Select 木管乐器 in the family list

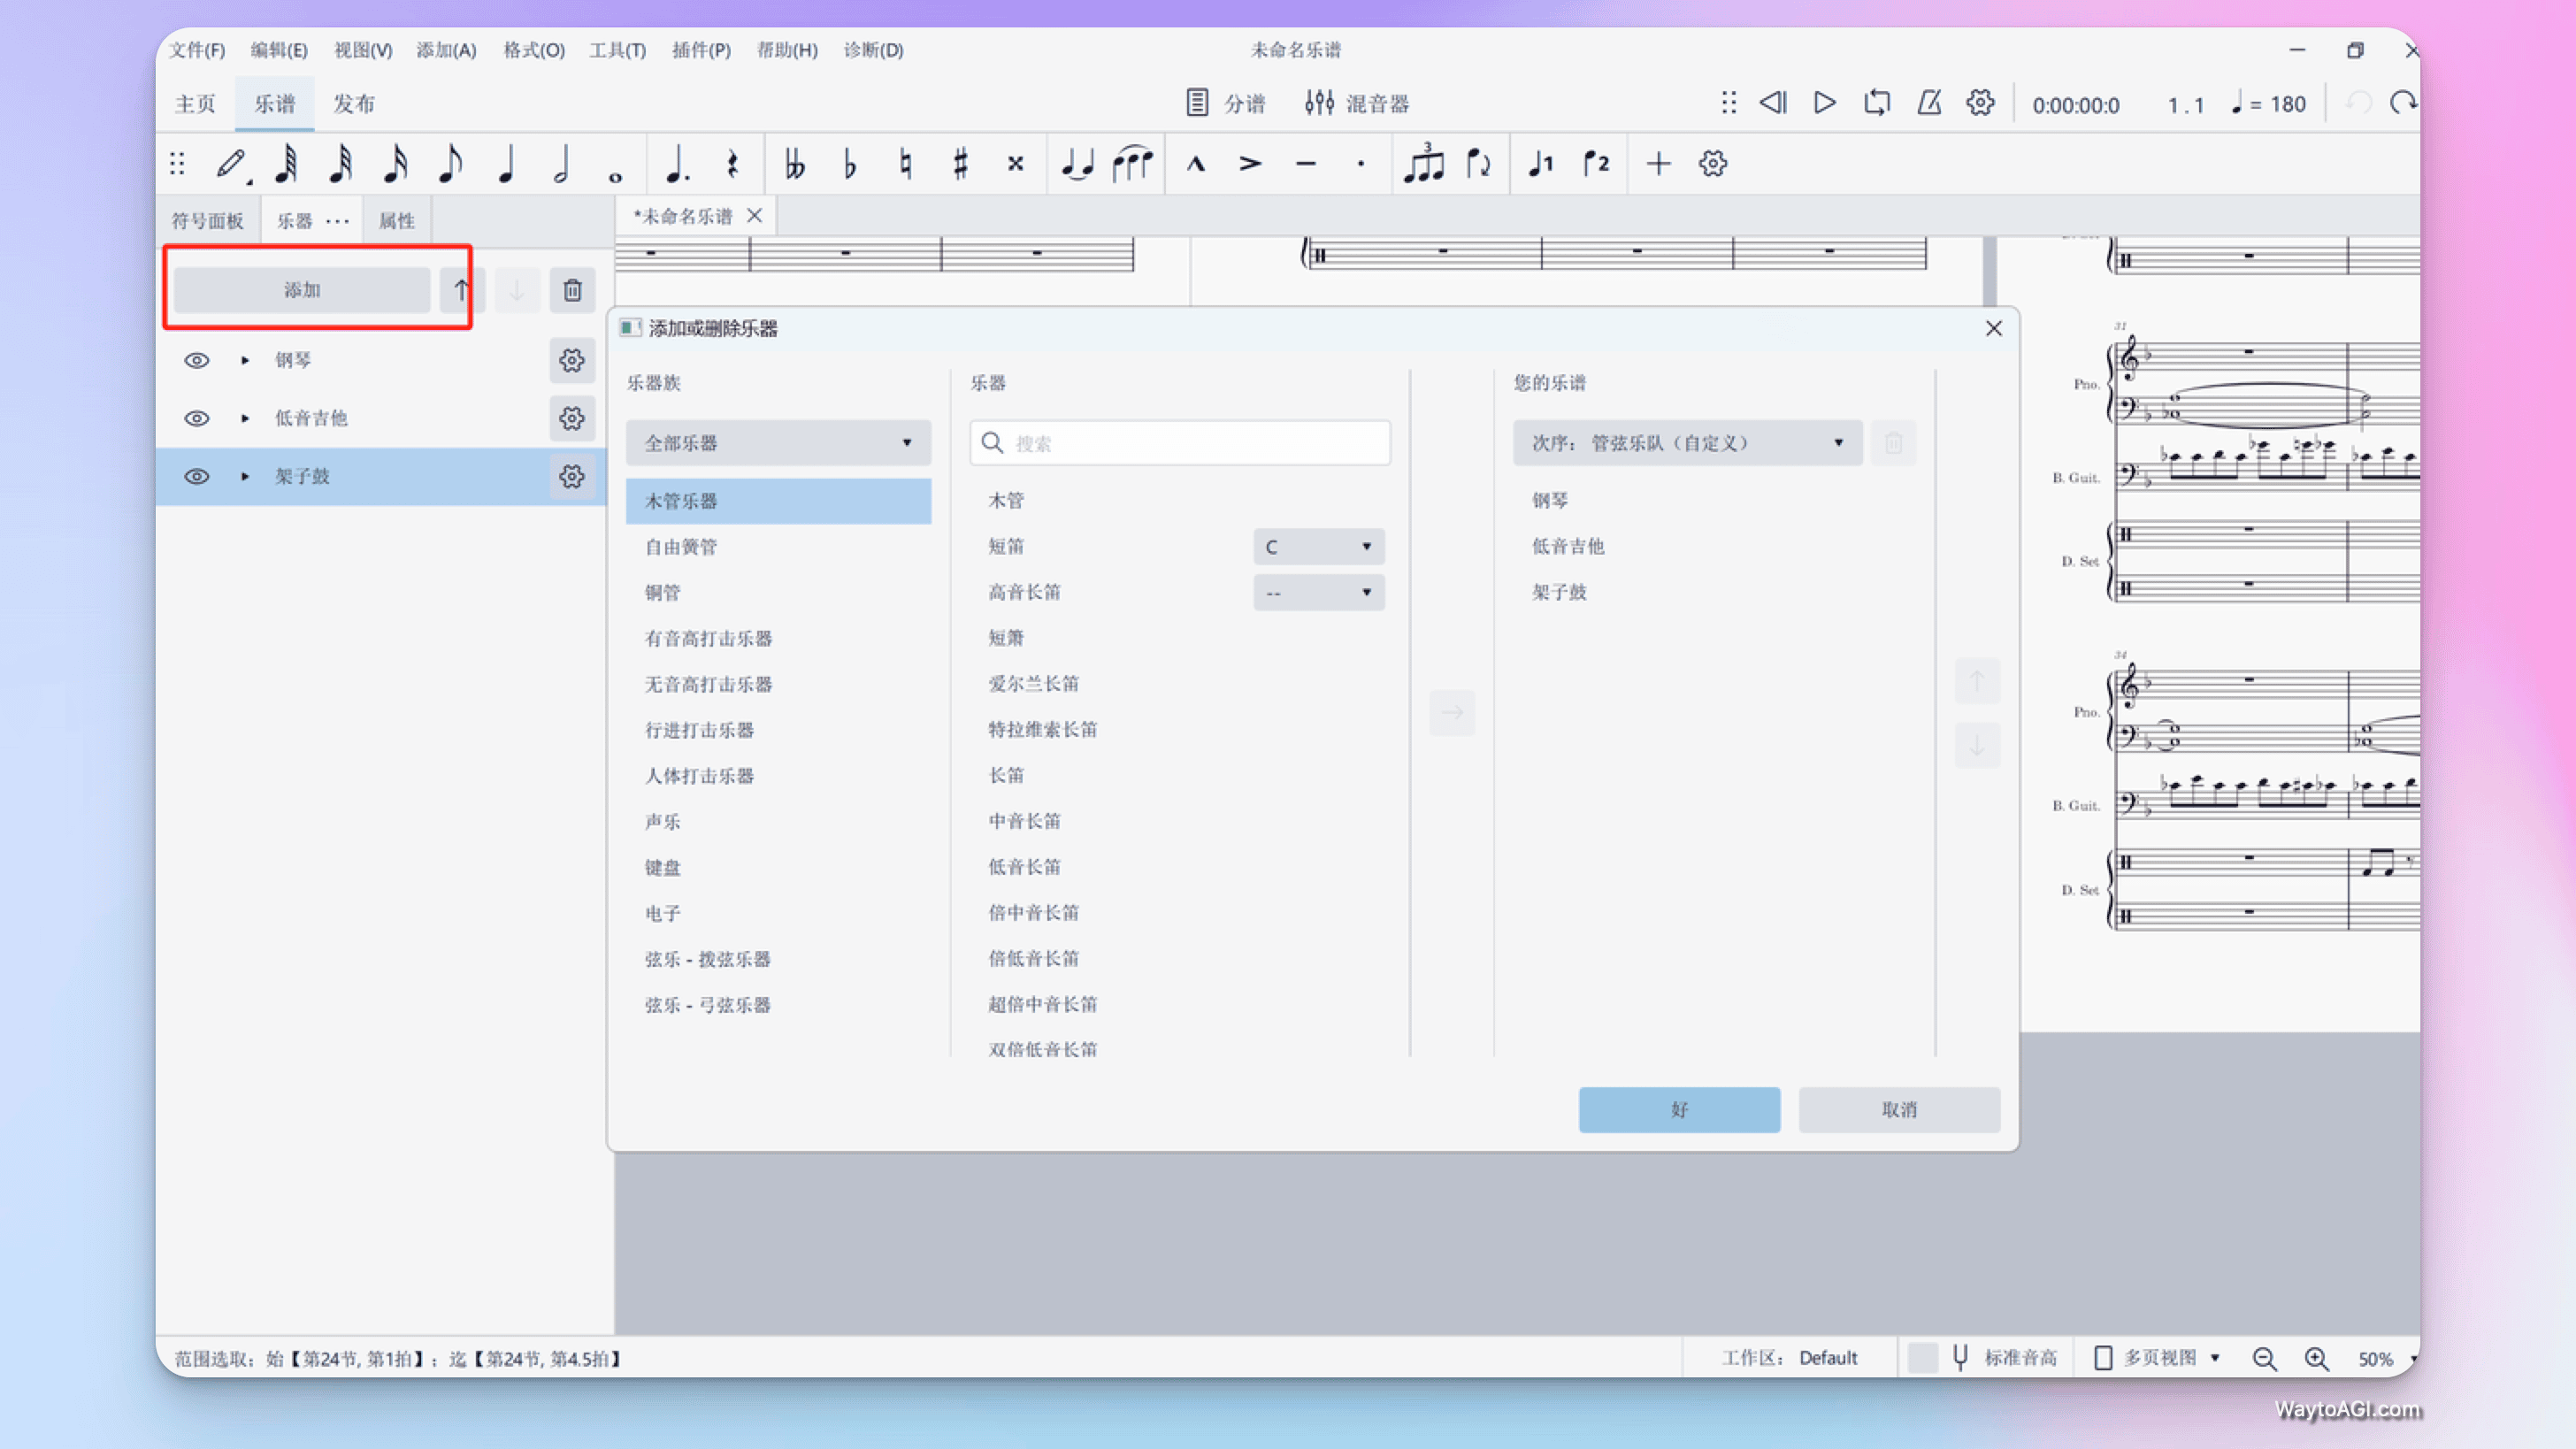coord(778,501)
